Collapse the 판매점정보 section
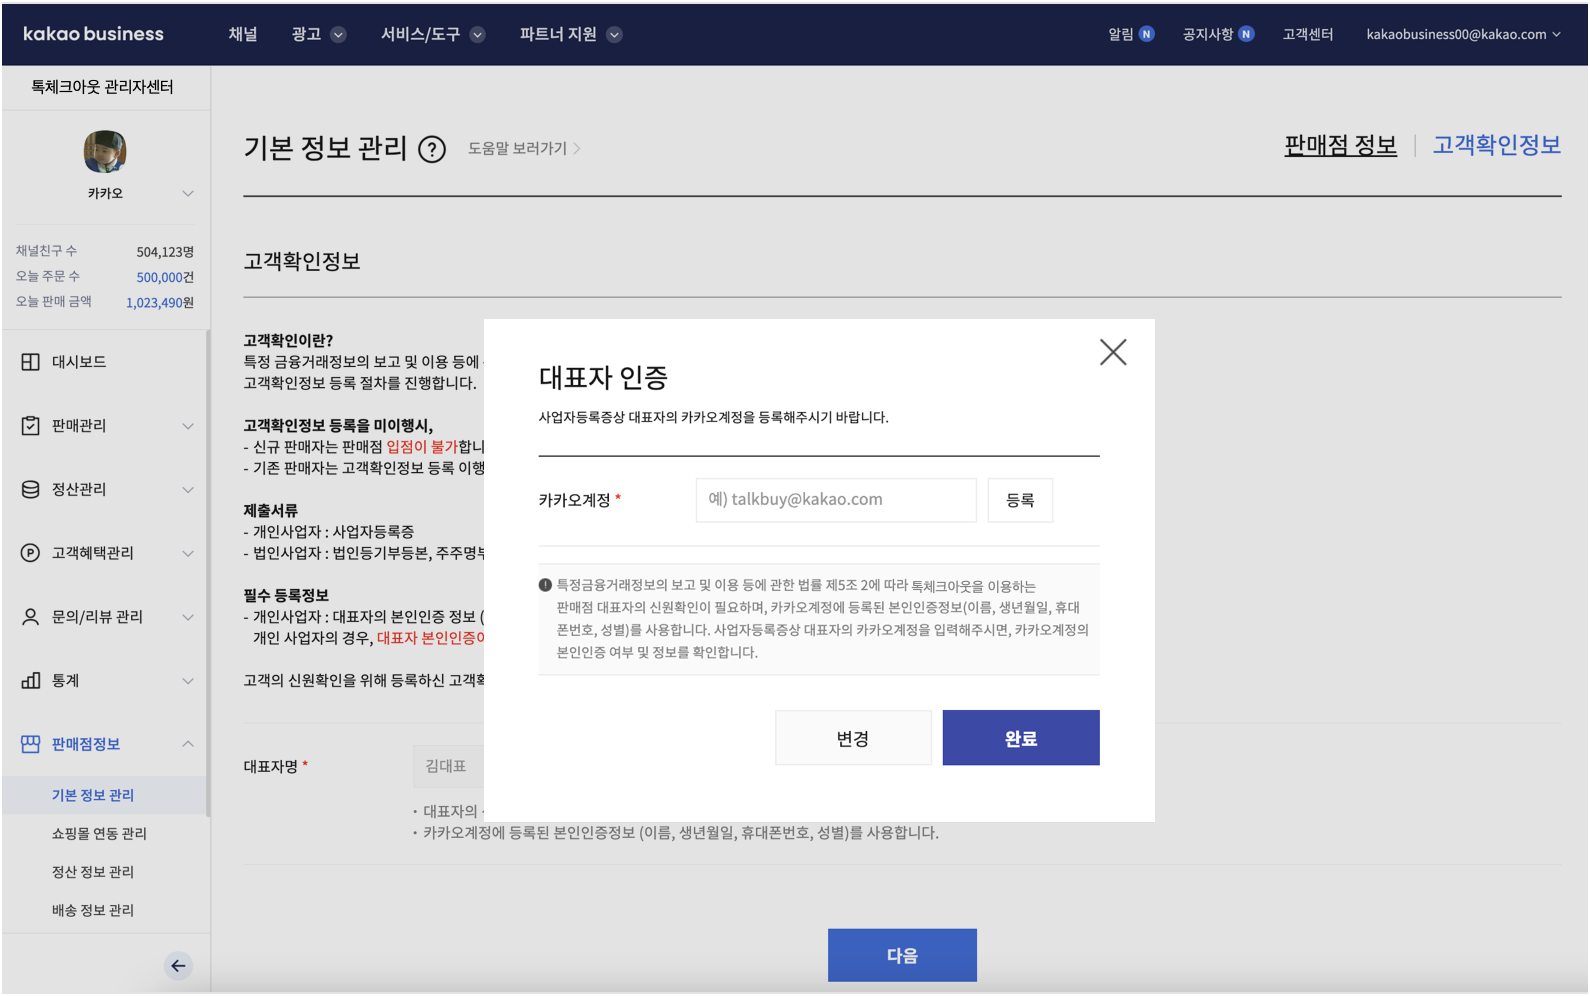 point(187,744)
